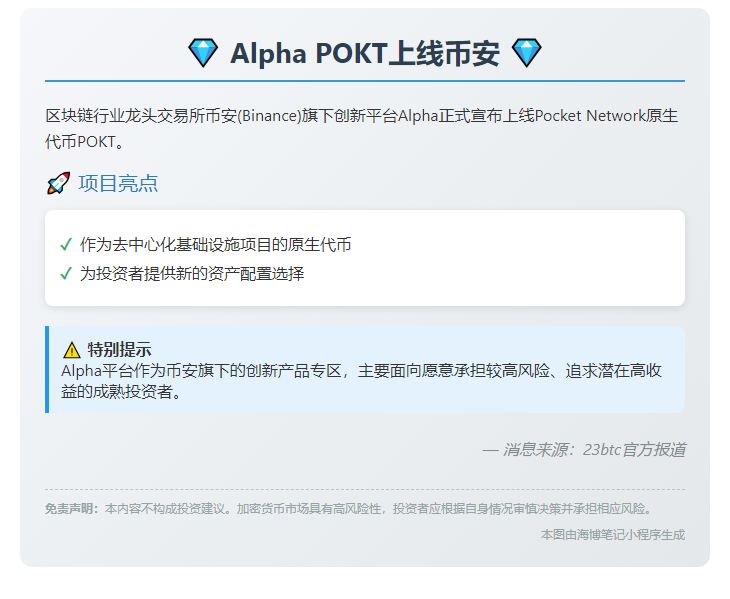
Task: Click the diamond emoji right of the title
Action: pos(527,53)
